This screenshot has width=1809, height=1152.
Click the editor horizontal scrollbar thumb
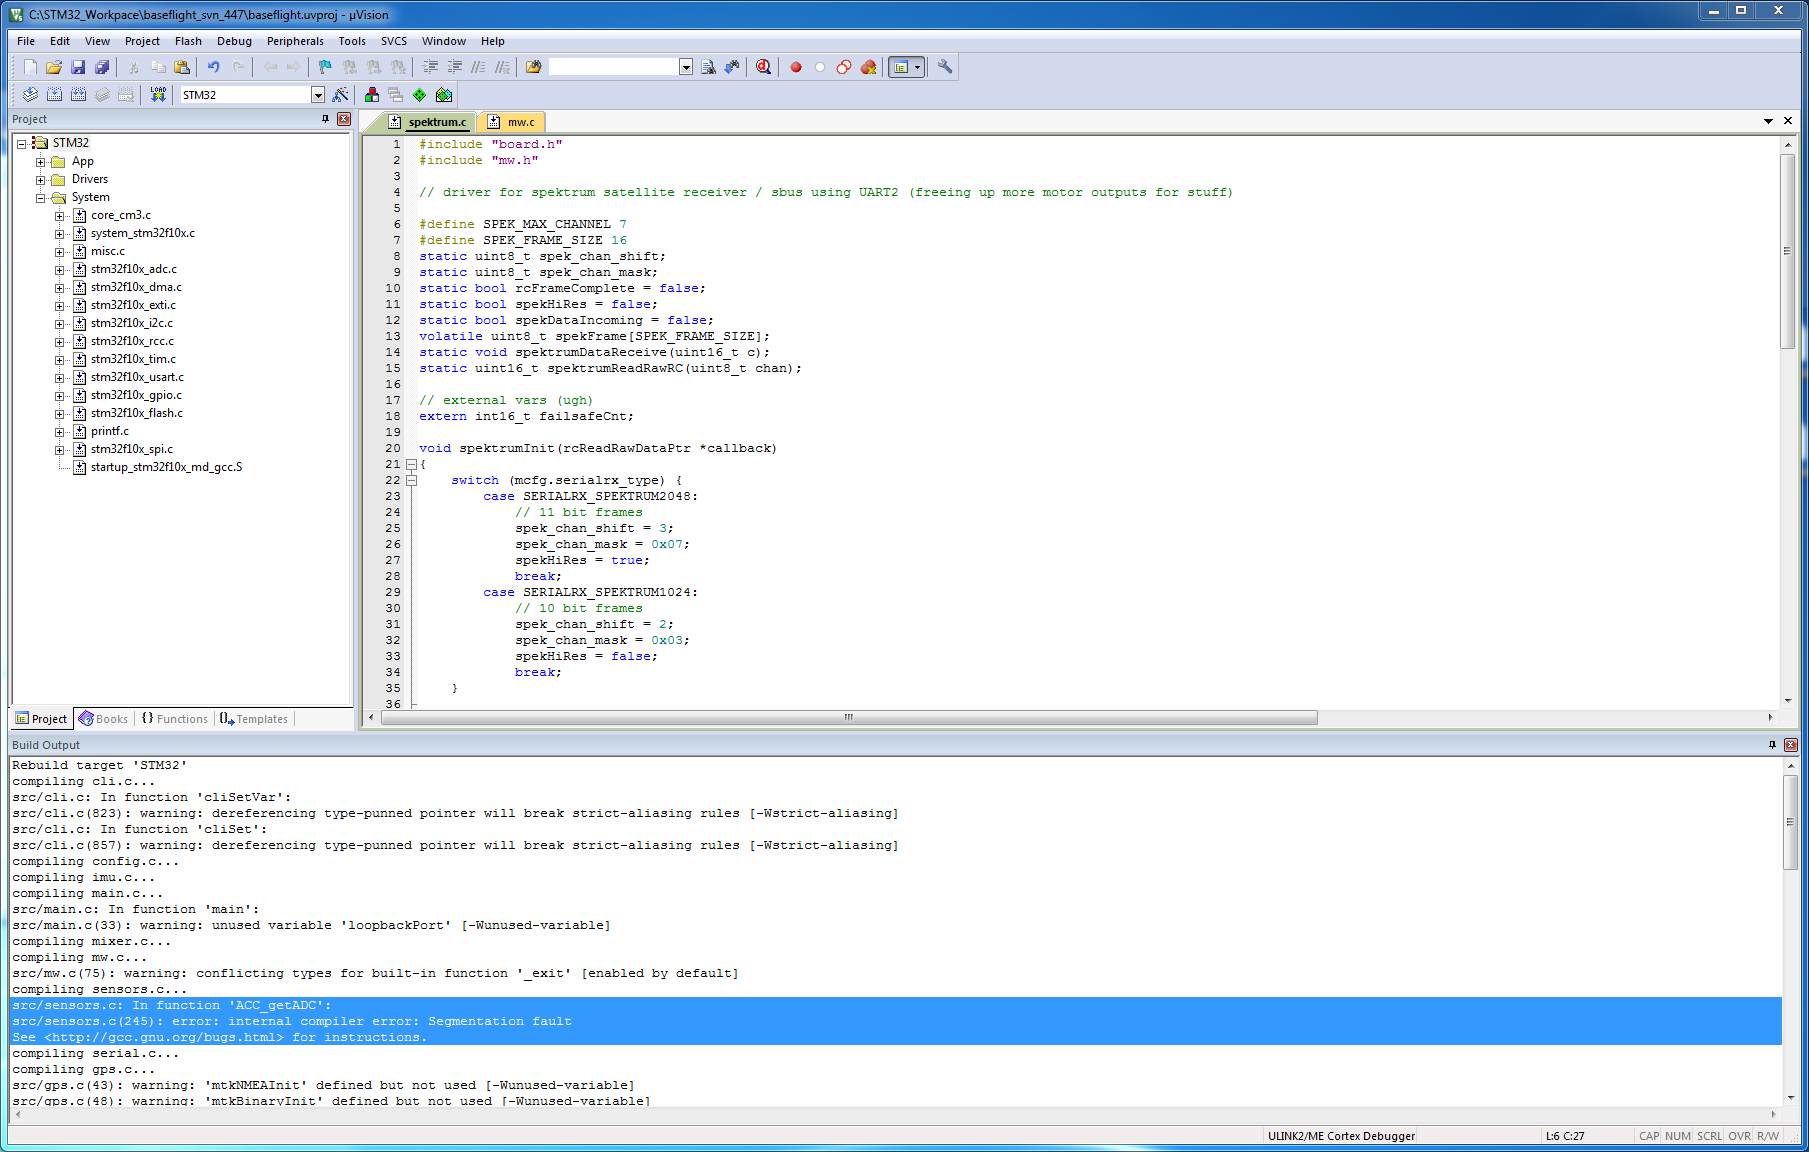(x=848, y=718)
